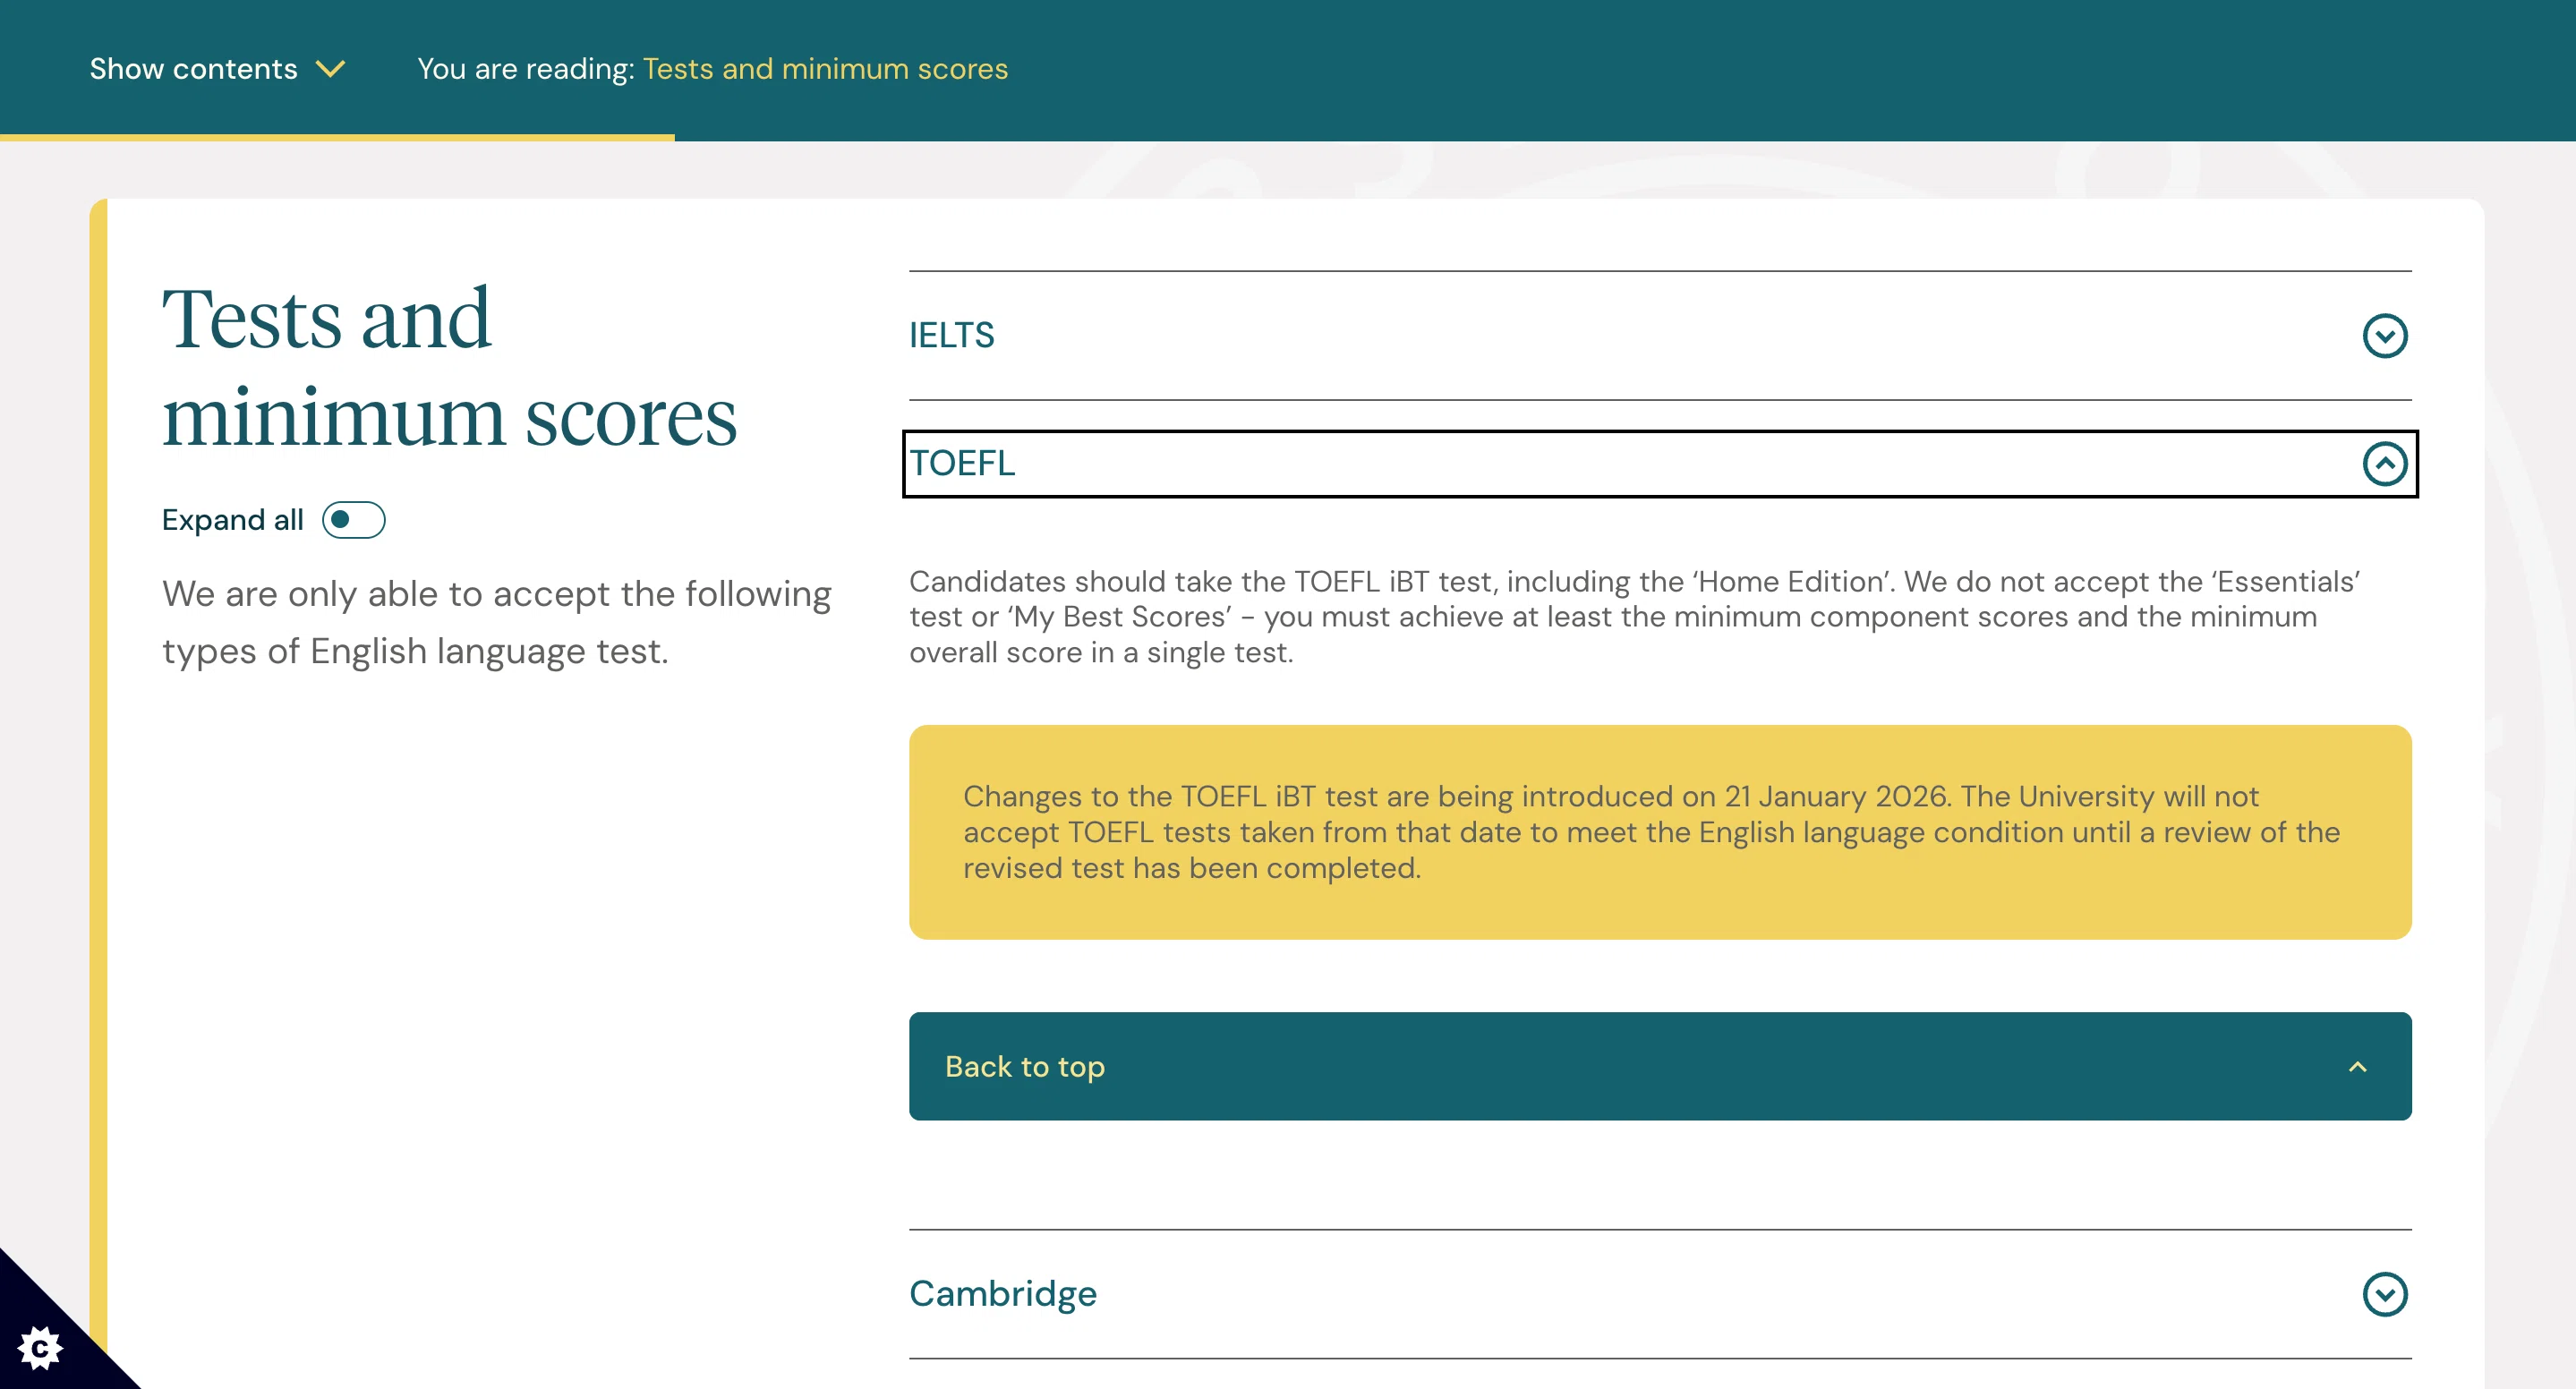Click the Back to top caret icon
Screen dimensions: 2576x1389
2357,1067
